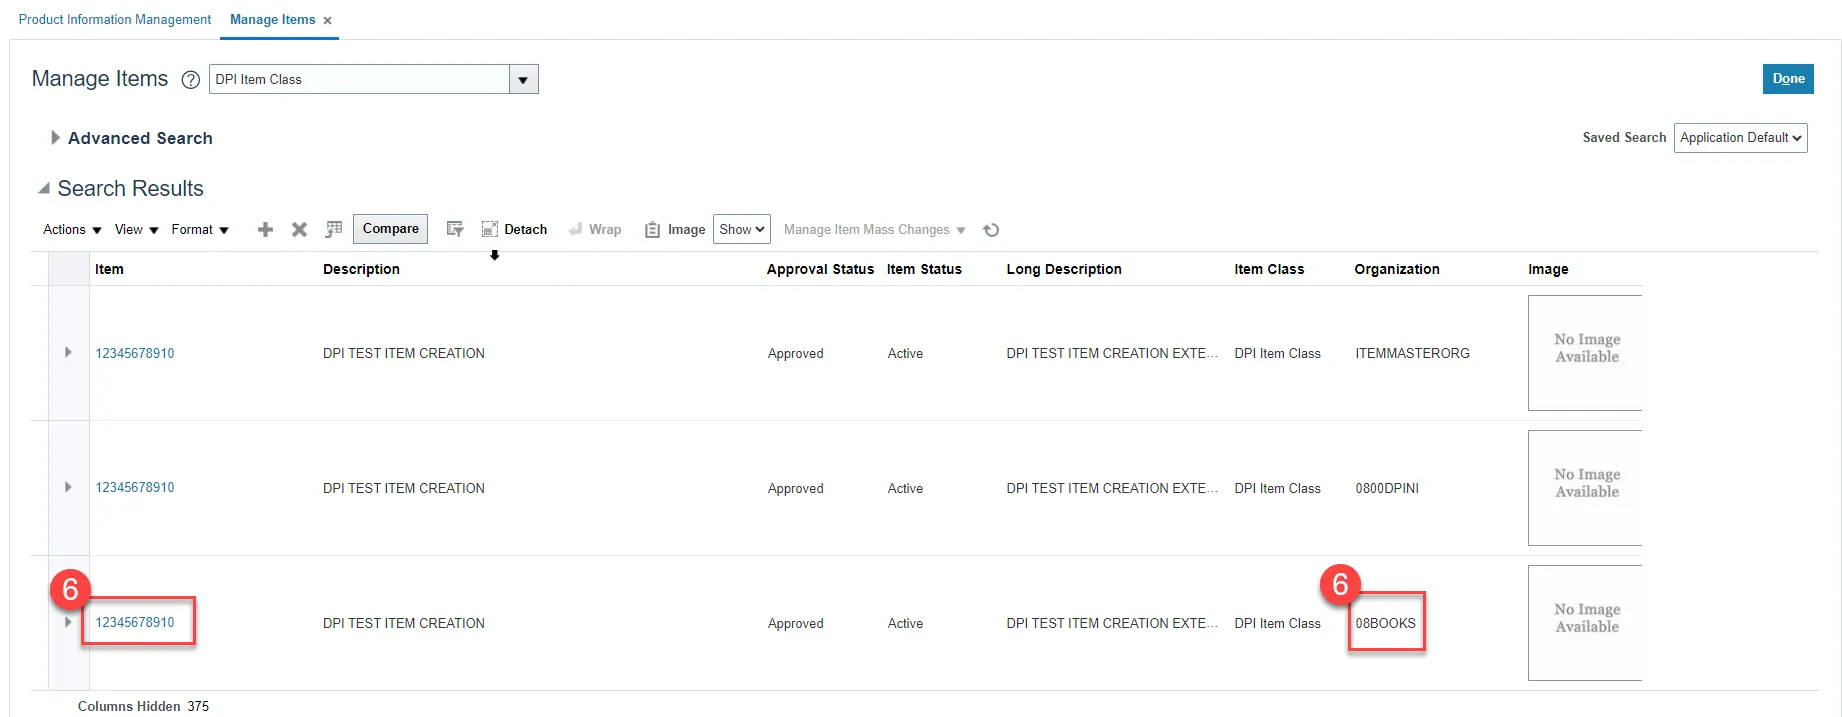Open Manage Items help icon

190,80
